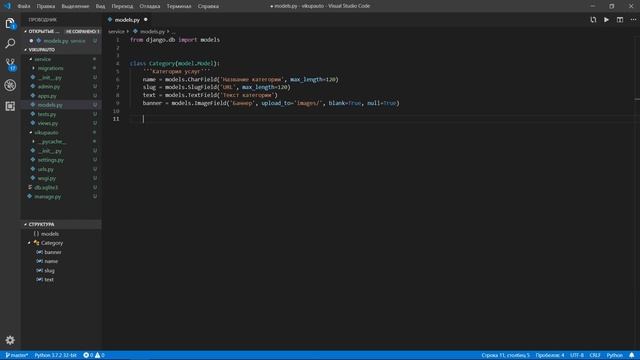The image size is (640, 360).
Task: Open models.py in the open editors list
Action: (61, 41)
